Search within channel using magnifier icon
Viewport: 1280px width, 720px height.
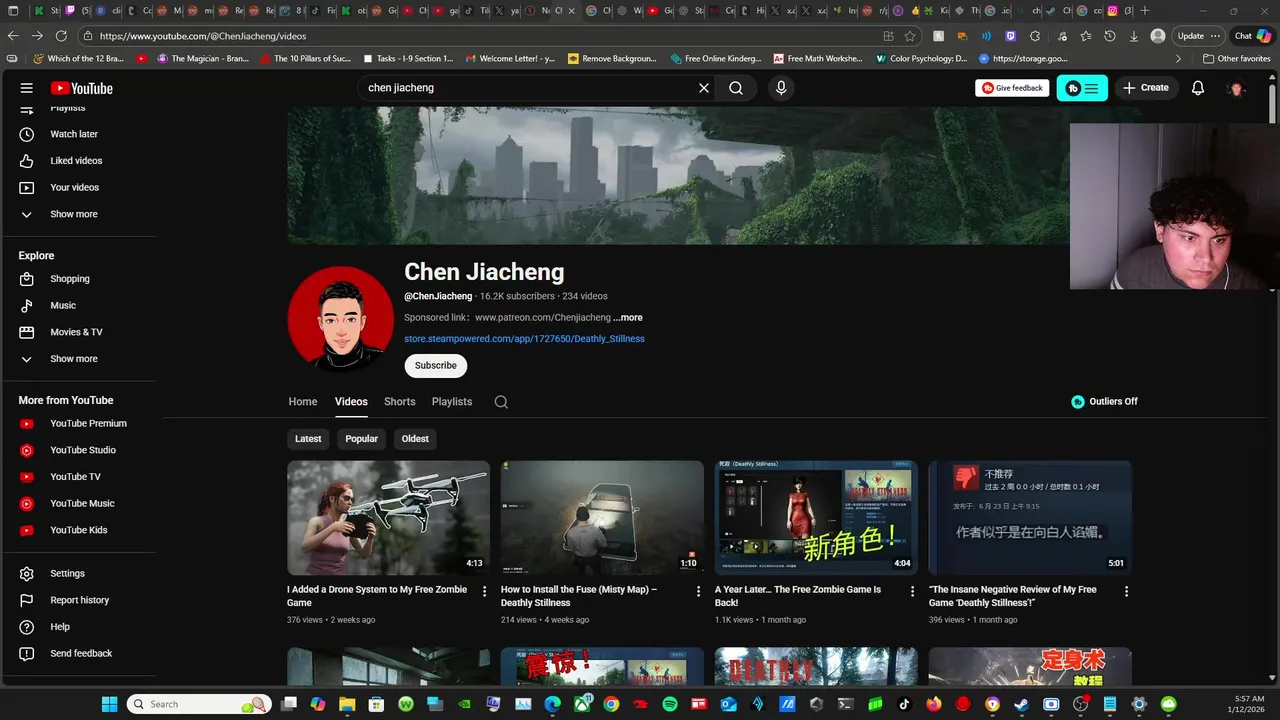(x=501, y=402)
